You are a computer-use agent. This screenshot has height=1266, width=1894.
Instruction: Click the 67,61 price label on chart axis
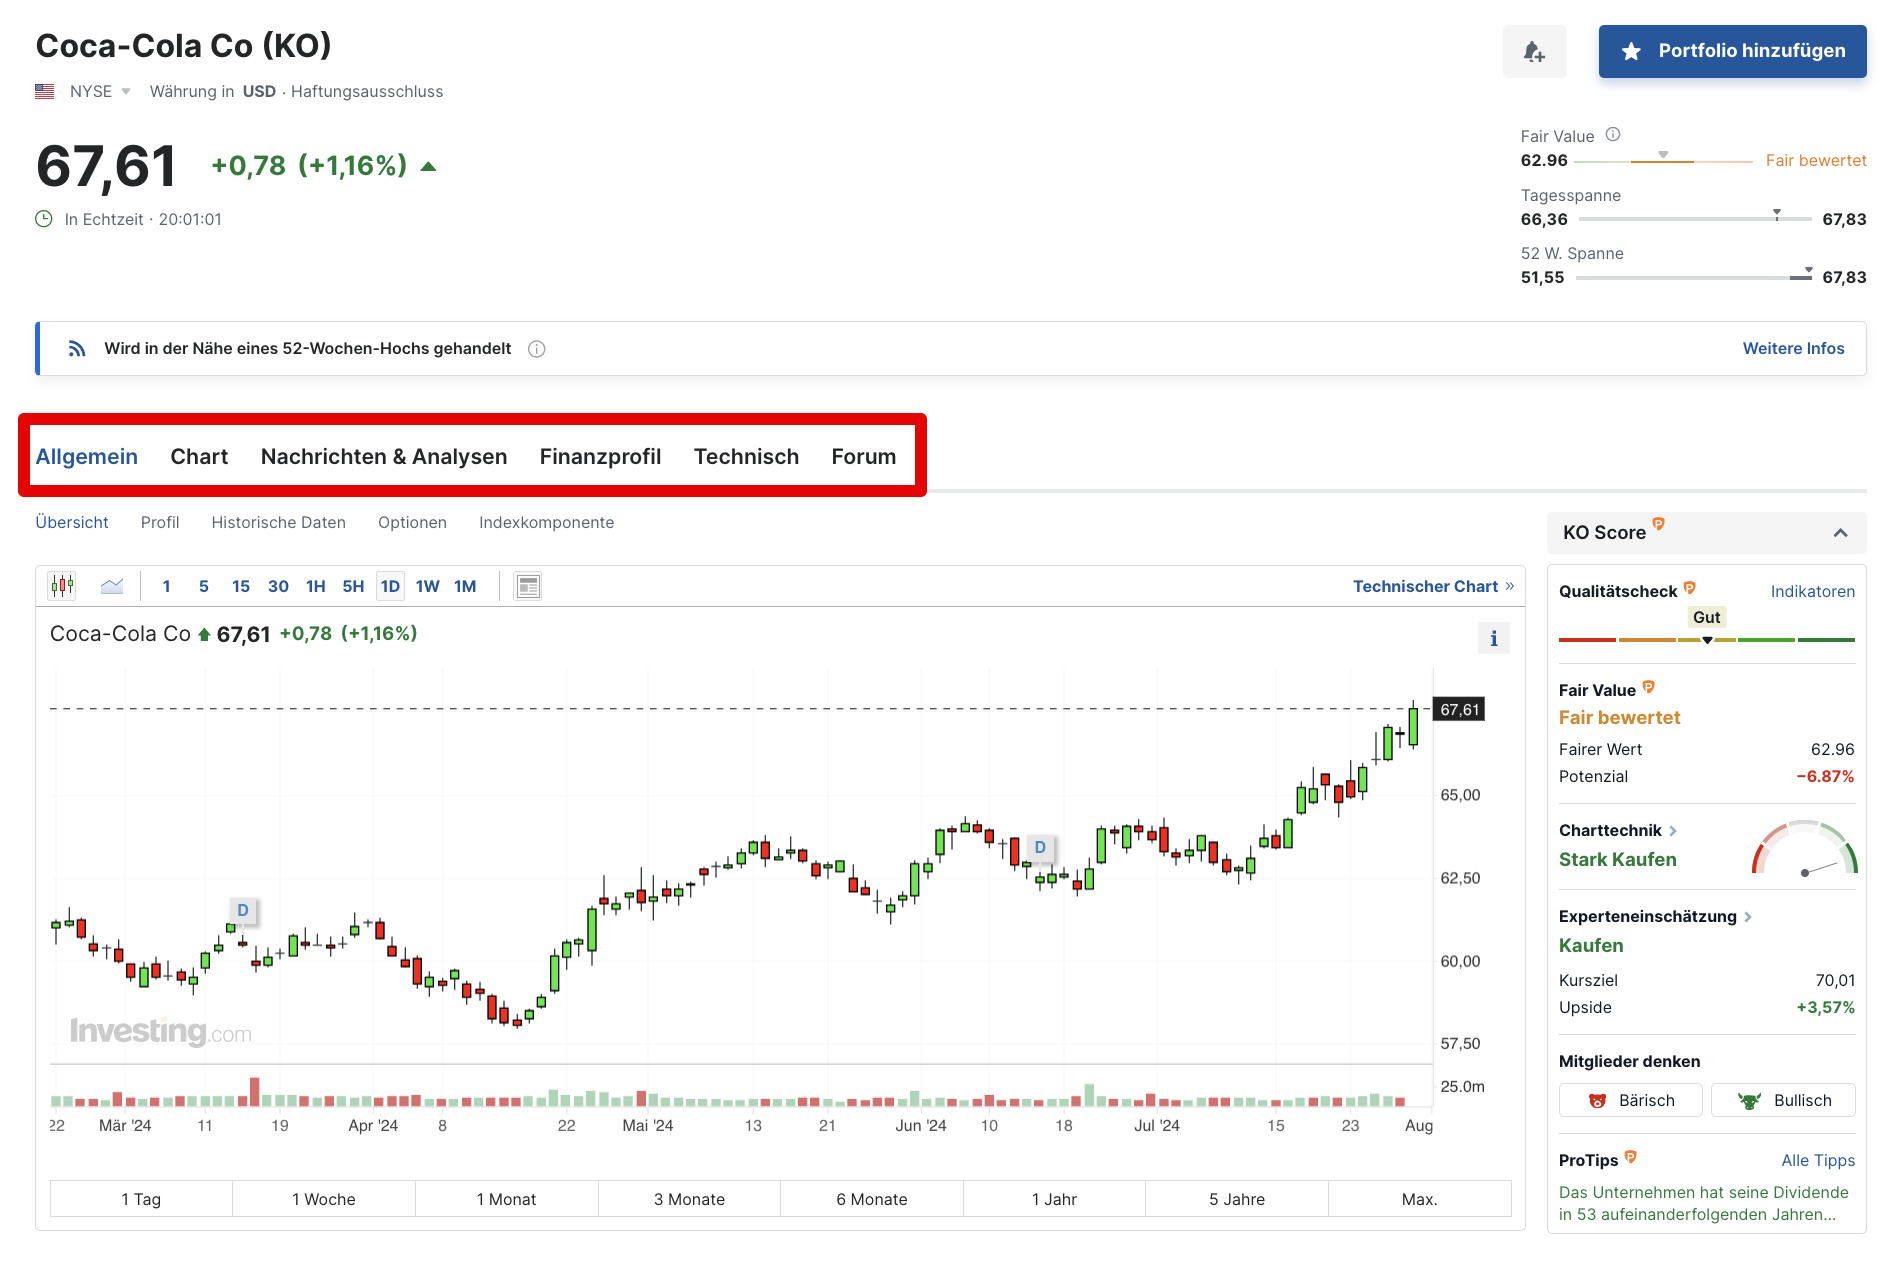coord(1459,709)
